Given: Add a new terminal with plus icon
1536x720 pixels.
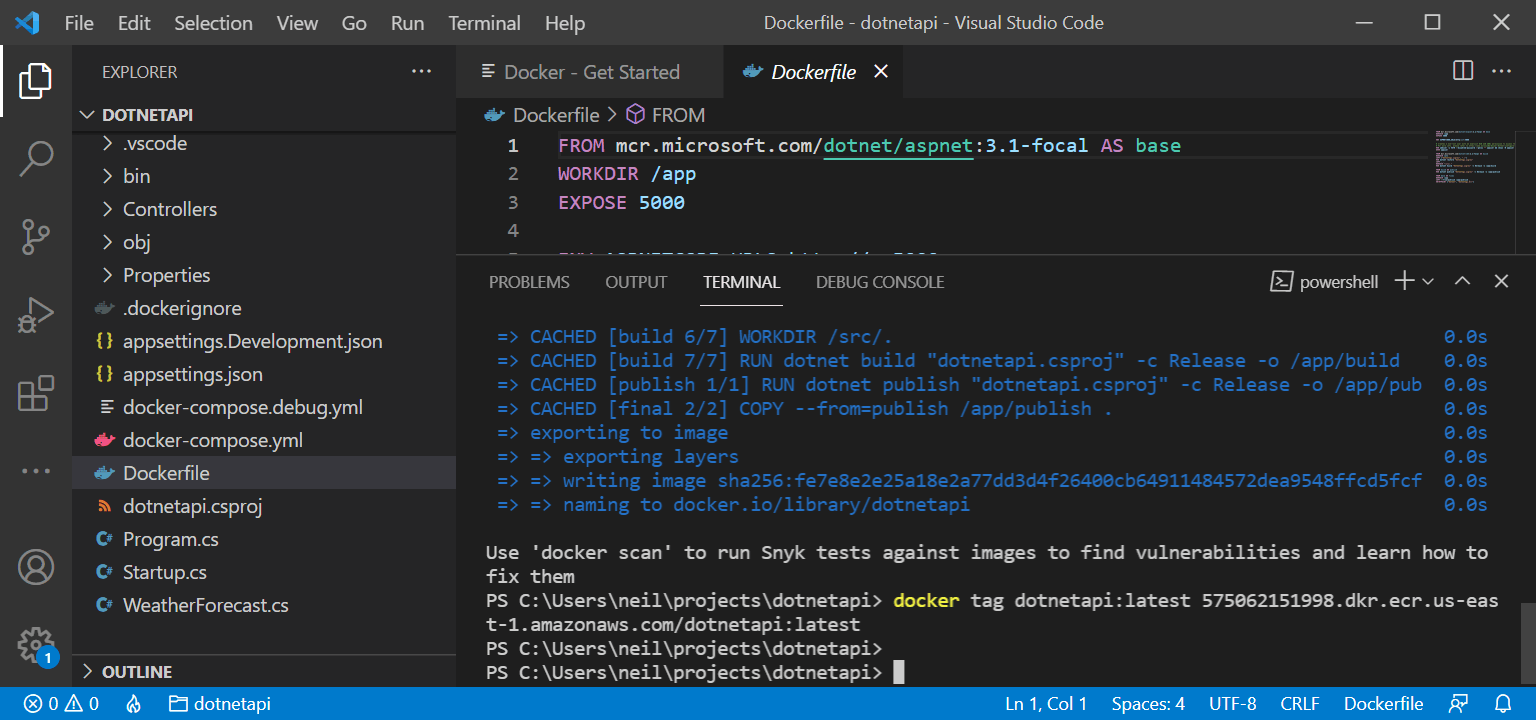Looking at the screenshot, I should (x=1404, y=282).
